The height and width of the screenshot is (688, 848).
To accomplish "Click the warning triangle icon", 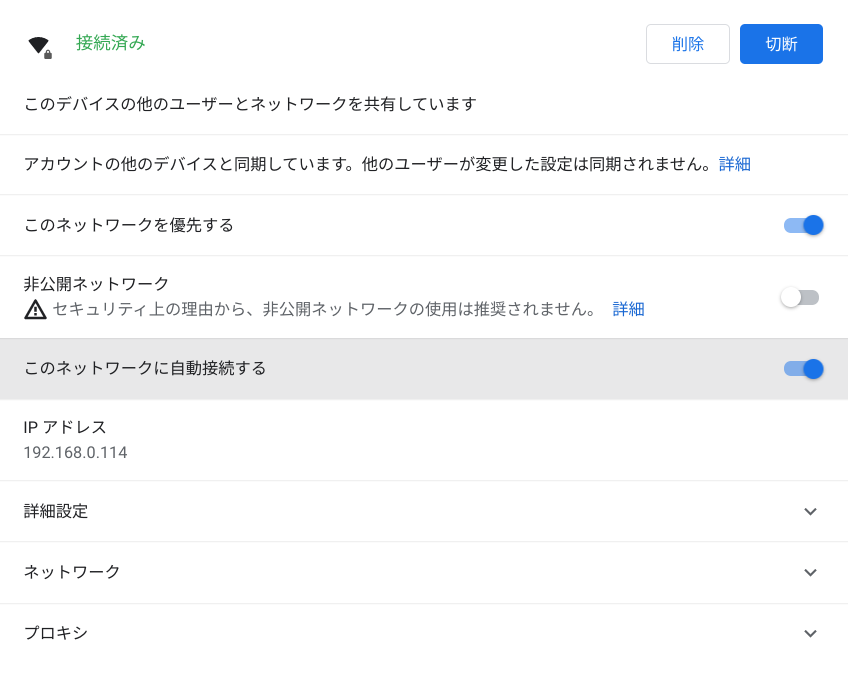I will [x=35, y=309].
